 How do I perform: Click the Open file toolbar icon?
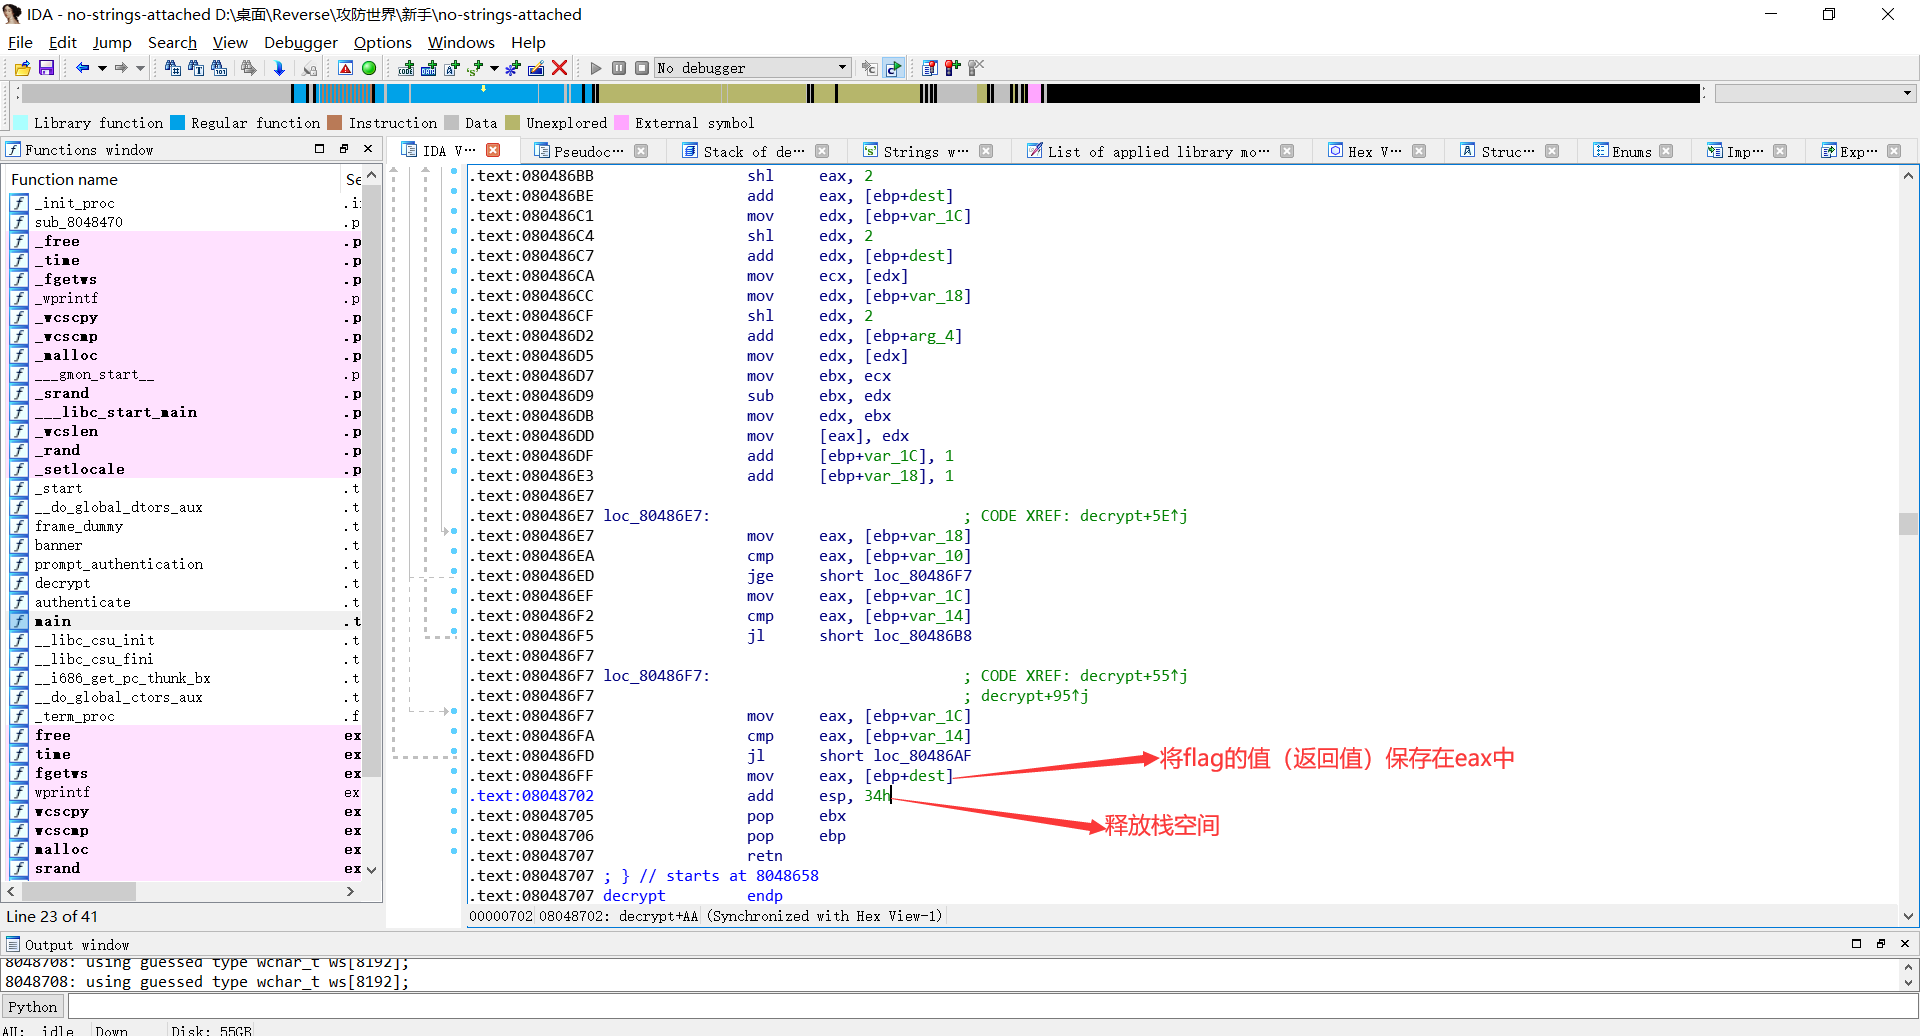pos(22,68)
